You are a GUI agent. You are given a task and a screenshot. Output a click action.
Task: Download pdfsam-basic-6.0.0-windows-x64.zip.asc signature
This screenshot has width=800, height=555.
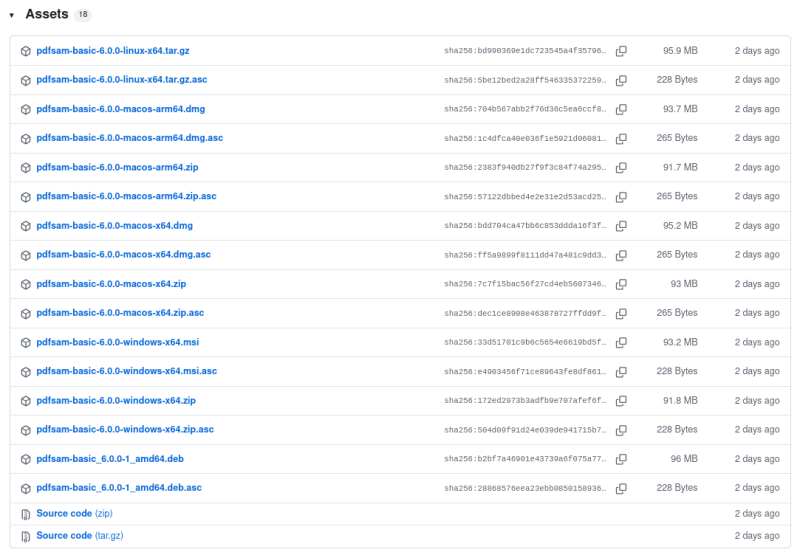click(x=125, y=429)
